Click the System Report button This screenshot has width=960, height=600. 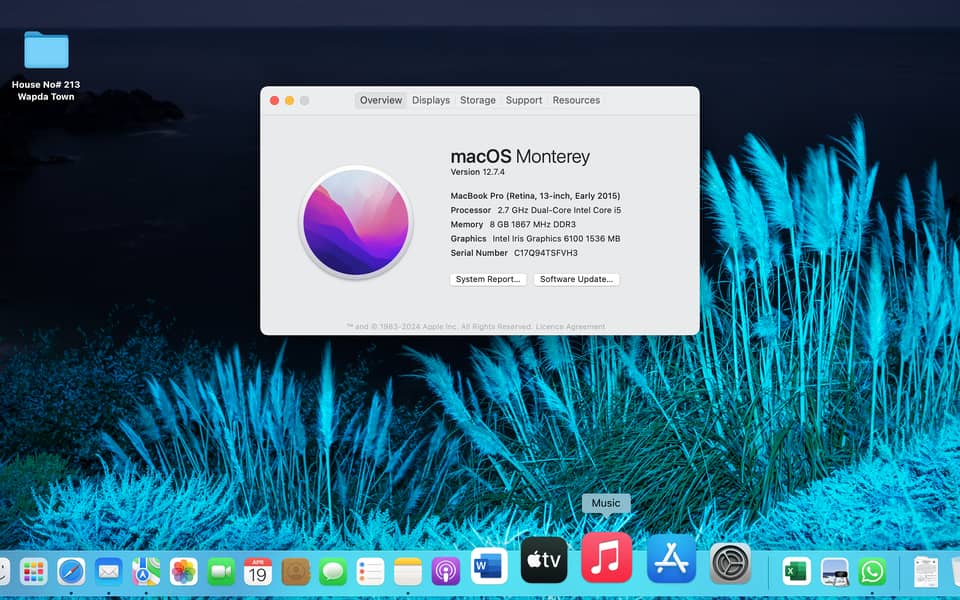(488, 279)
